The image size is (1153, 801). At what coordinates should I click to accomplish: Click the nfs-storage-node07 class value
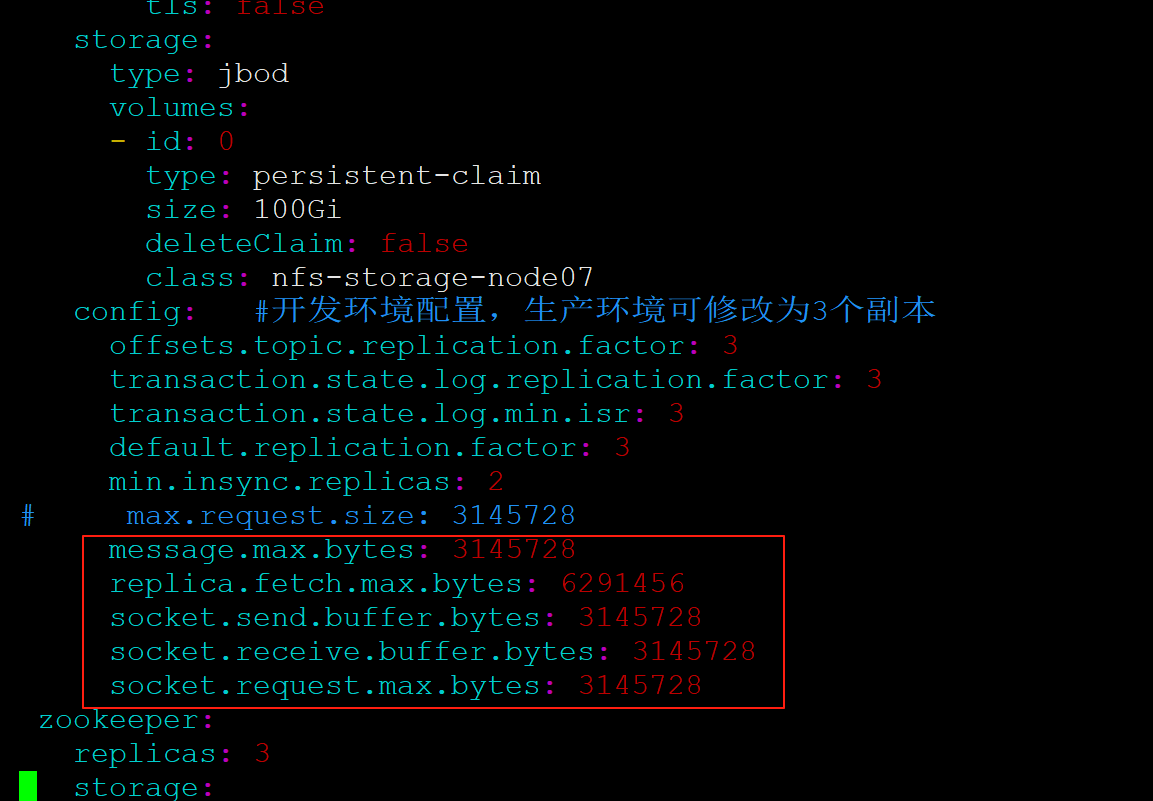pos(432,278)
